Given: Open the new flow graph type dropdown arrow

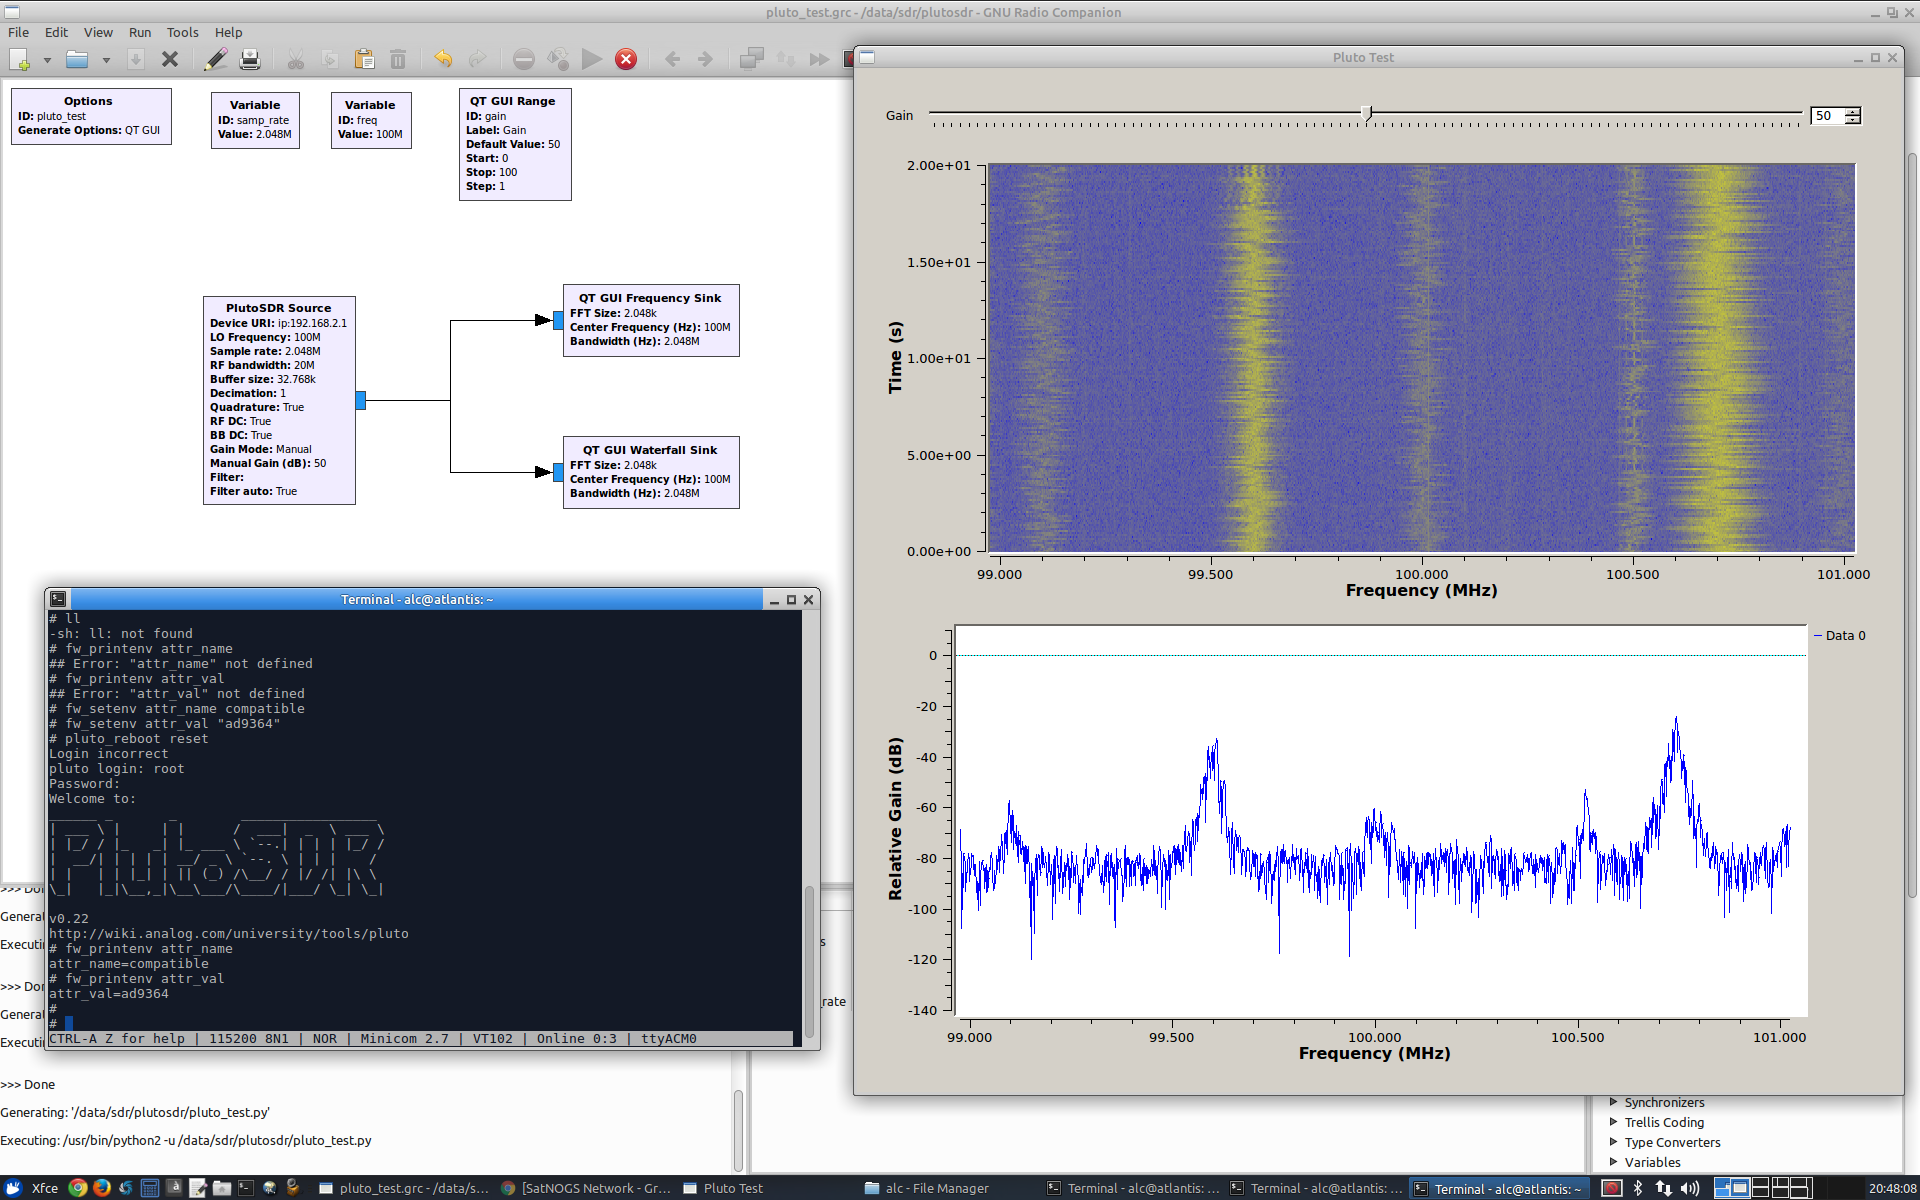Looking at the screenshot, I should (47, 60).
